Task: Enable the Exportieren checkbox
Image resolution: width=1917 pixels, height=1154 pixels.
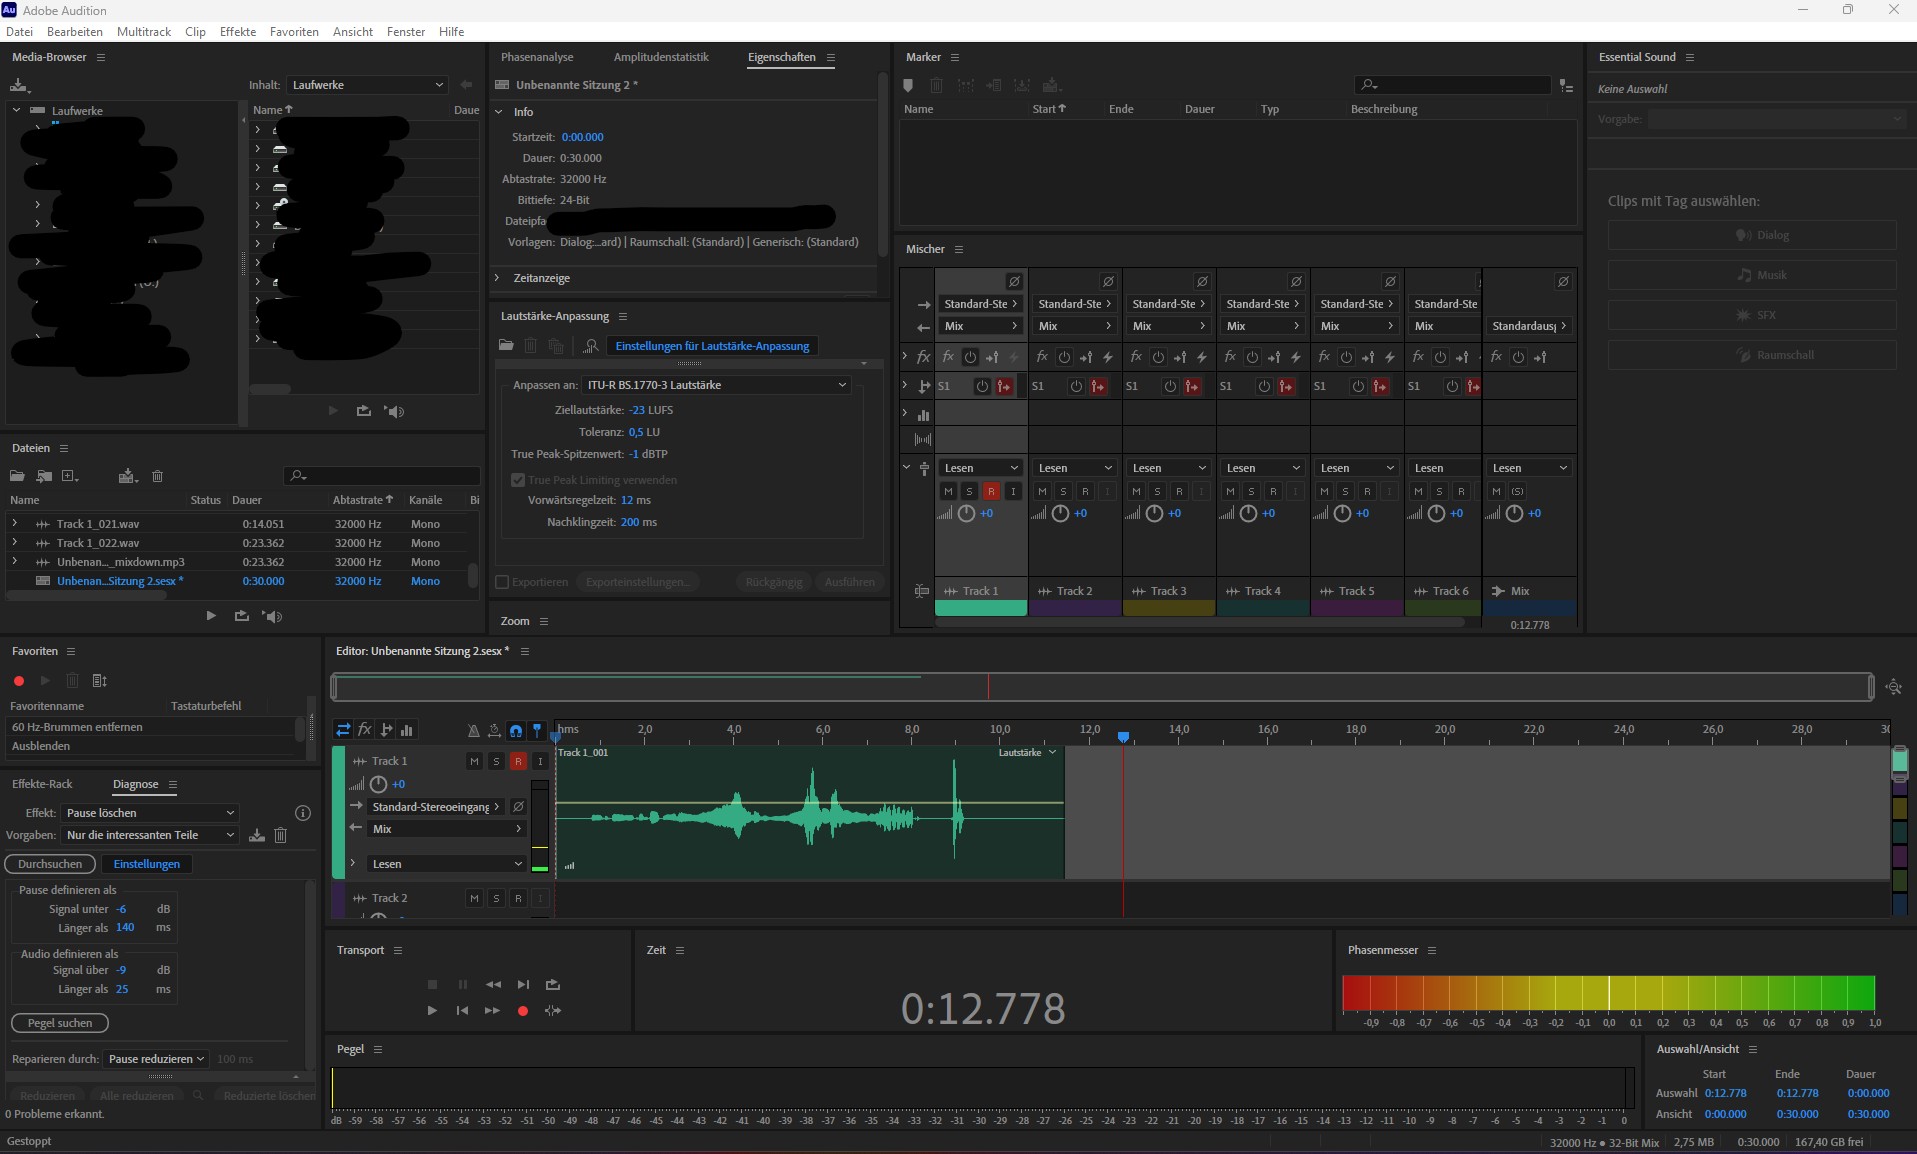Action: point(503,582)
